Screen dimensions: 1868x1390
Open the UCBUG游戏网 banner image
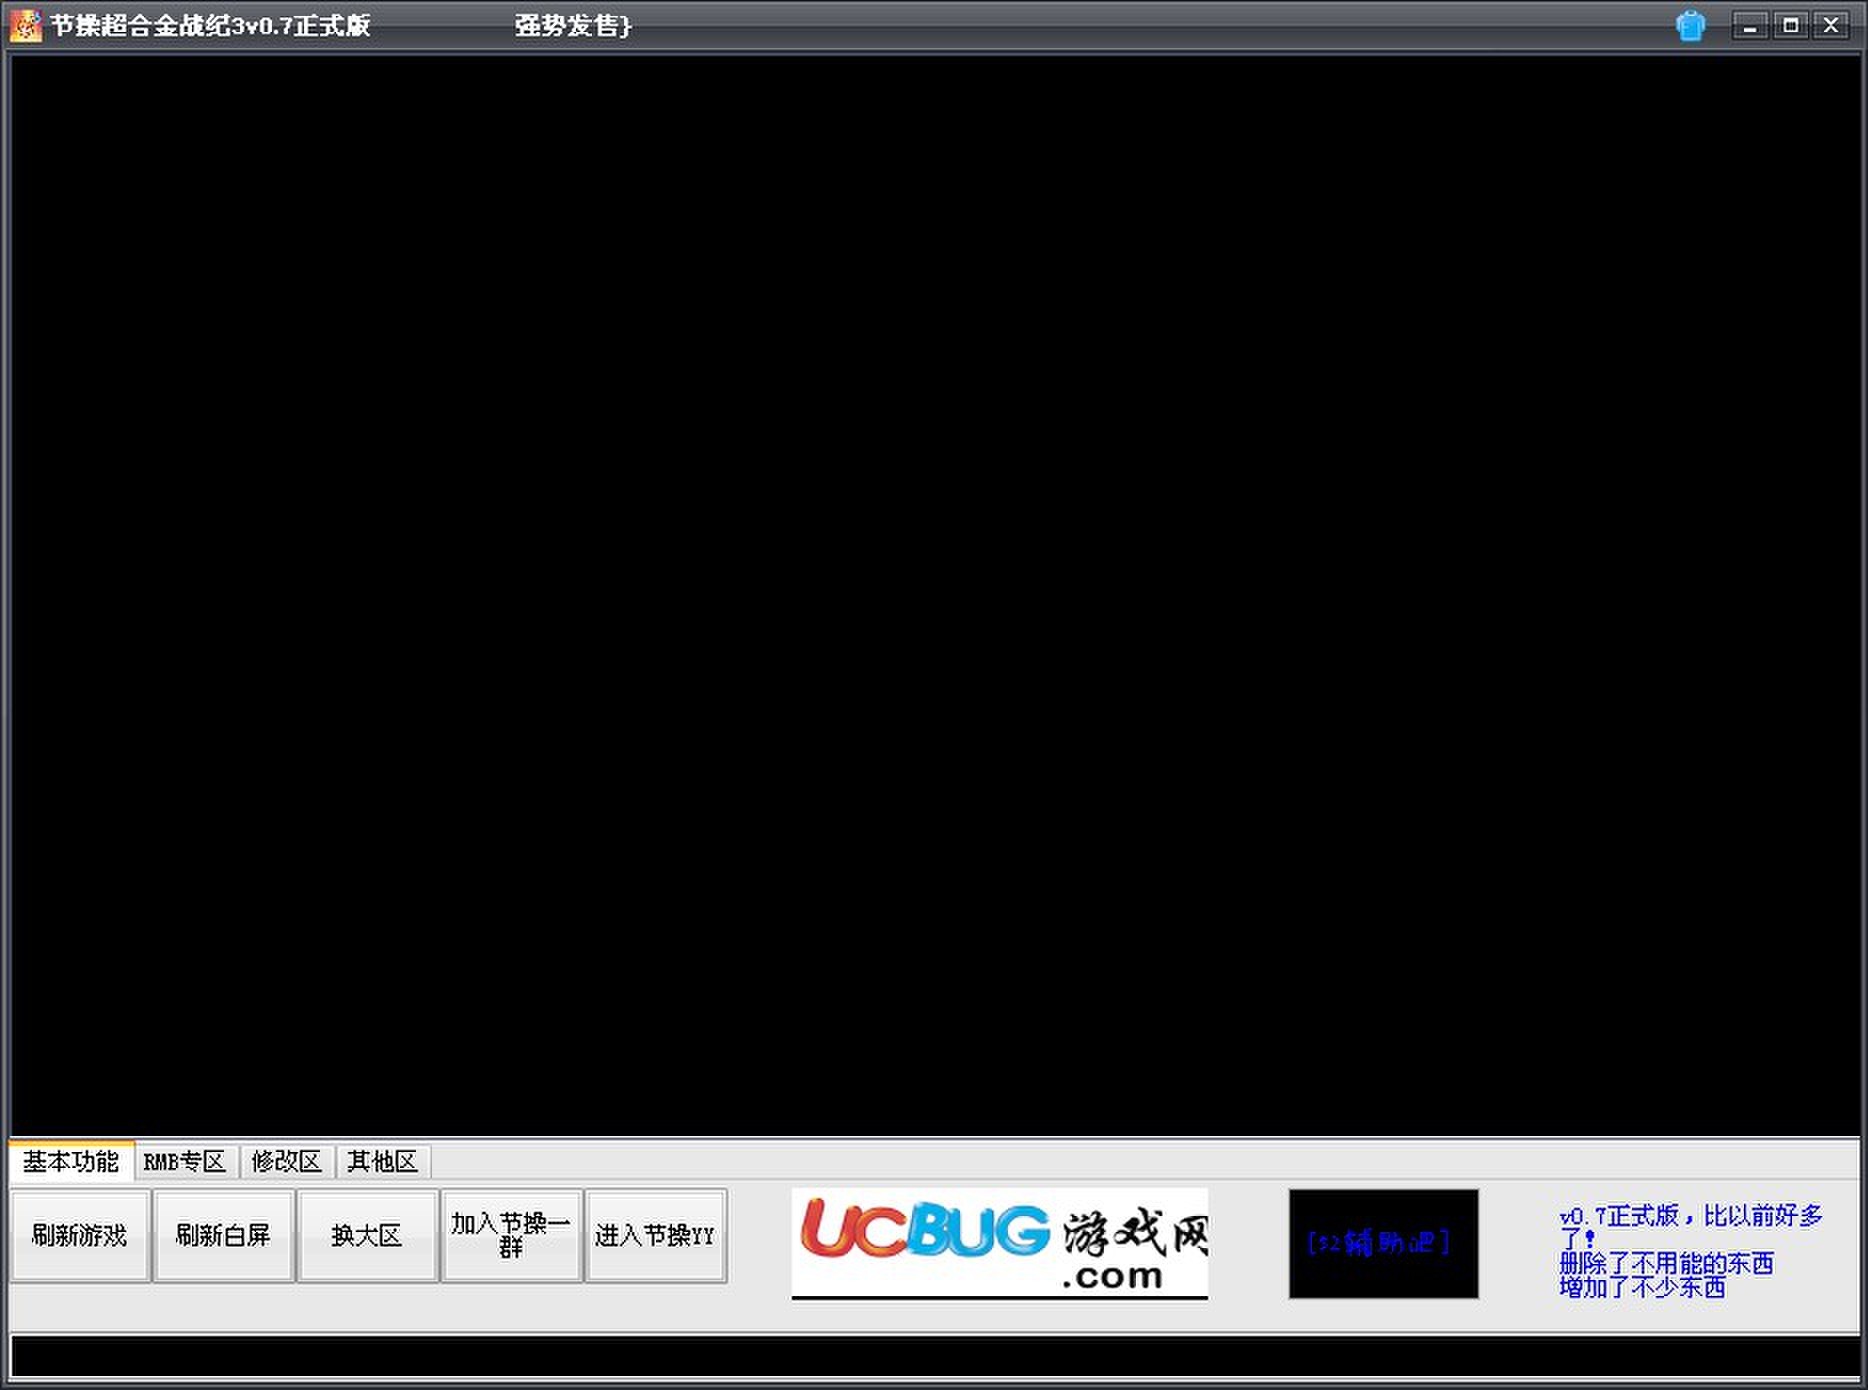click(1000, 1244)
